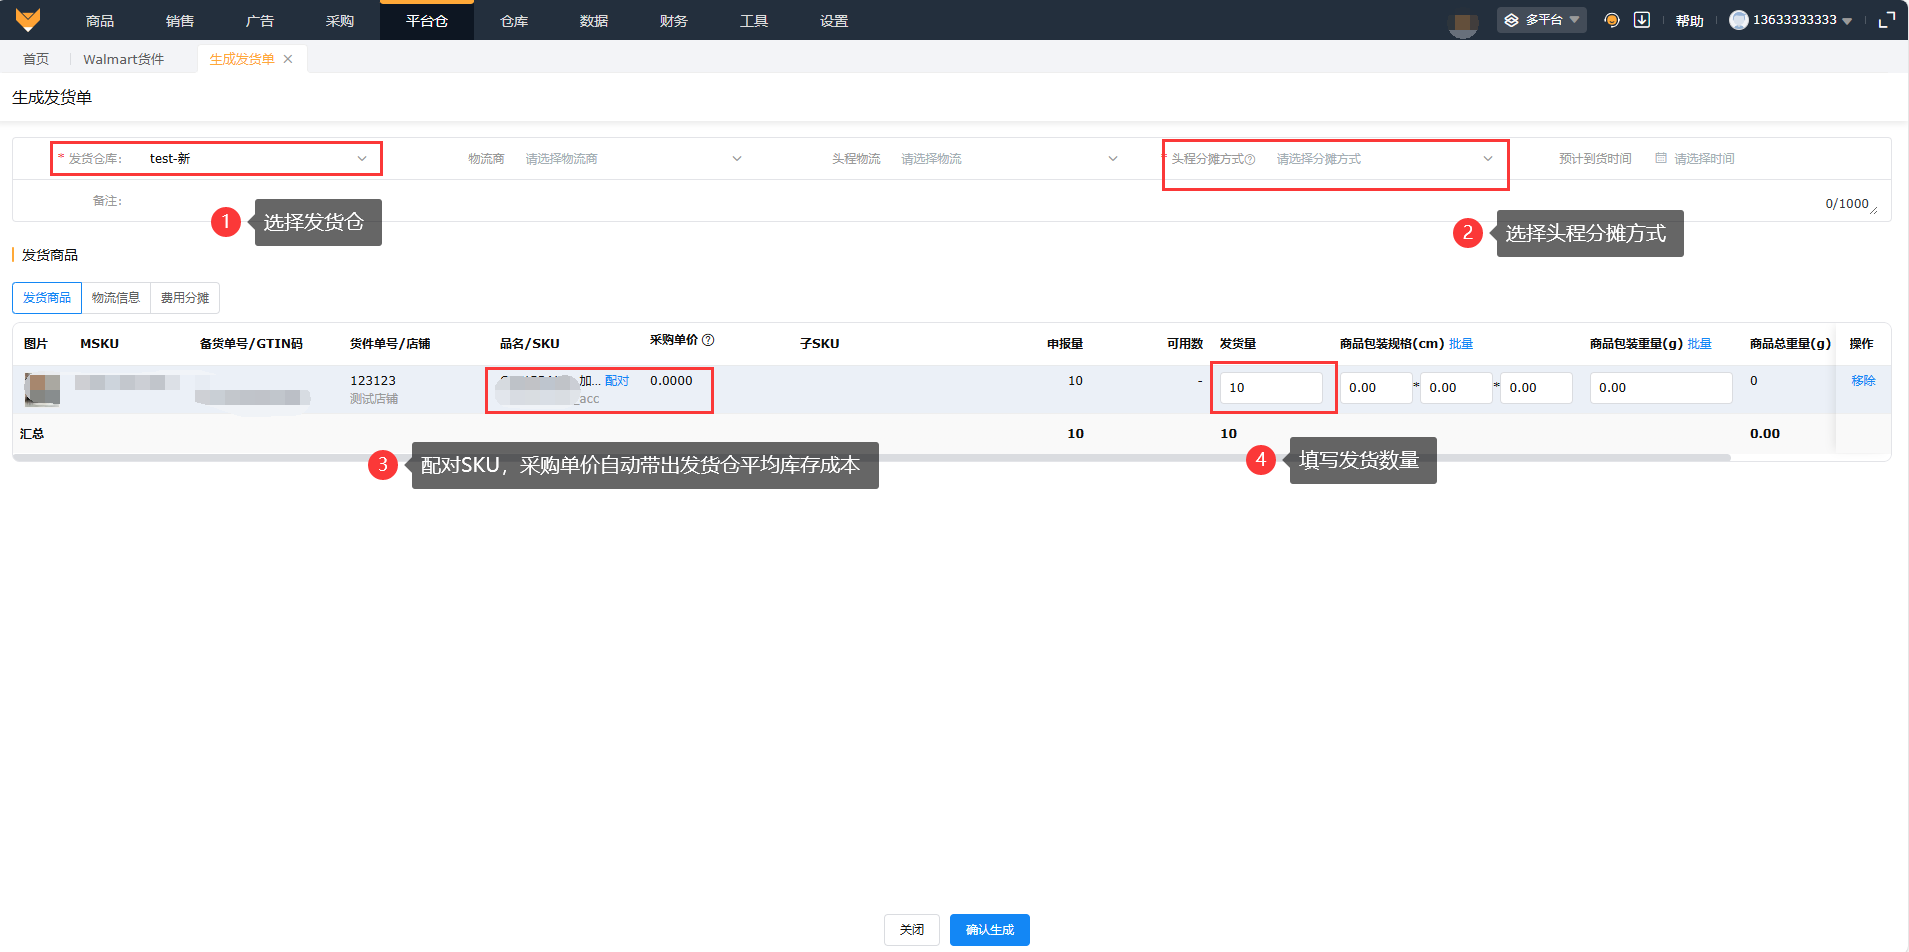Close the 生成发货单 tab with X
The image size is (1909, 952).
pyautogui.click(x=288, y=59)
